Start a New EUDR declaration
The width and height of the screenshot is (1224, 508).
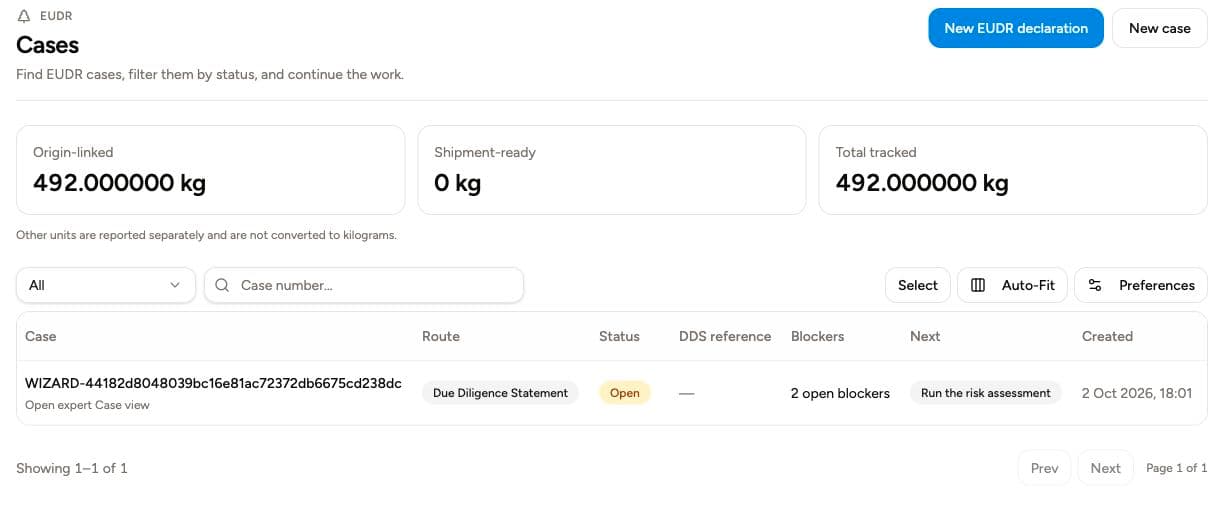pos(1016,28)
